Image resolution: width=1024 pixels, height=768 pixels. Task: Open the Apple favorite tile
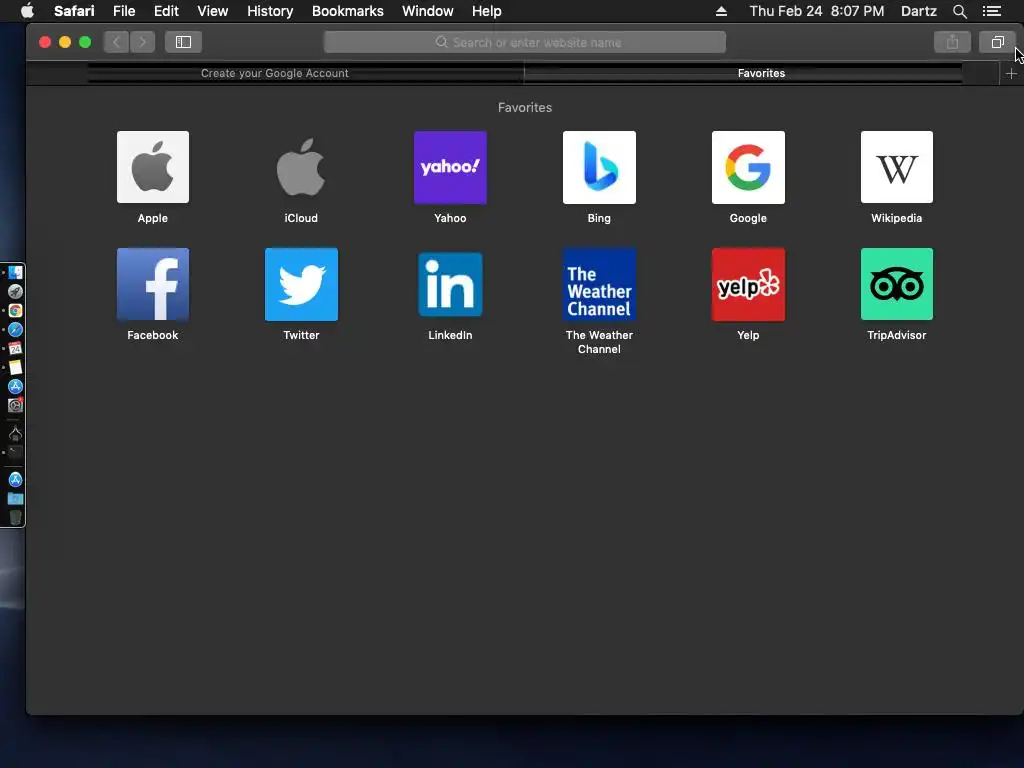153,167
